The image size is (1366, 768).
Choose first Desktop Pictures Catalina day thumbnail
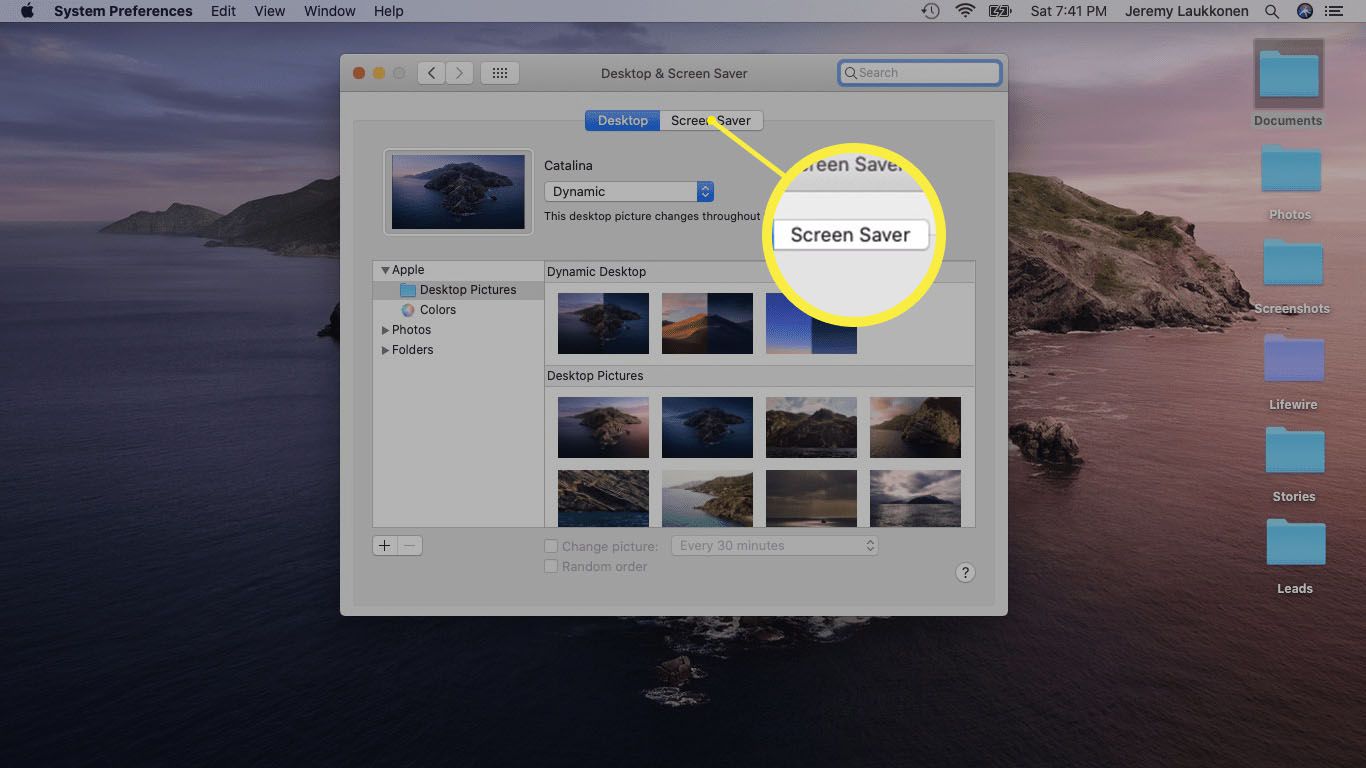(603, 427)
